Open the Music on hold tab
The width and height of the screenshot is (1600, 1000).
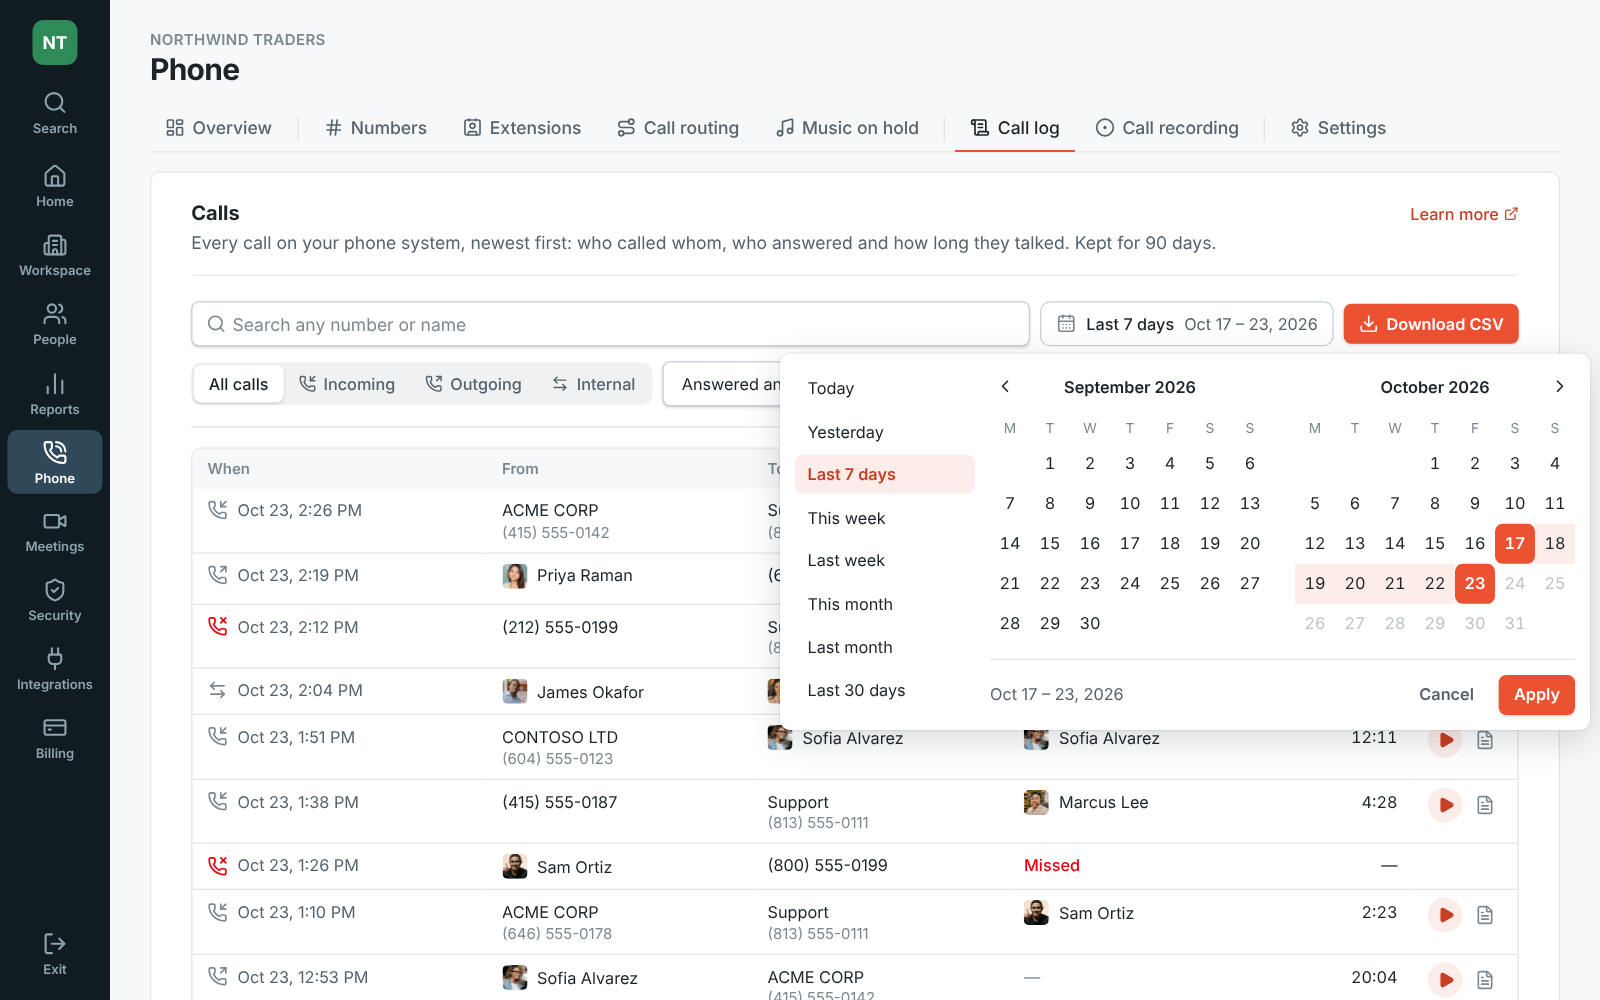847,128
